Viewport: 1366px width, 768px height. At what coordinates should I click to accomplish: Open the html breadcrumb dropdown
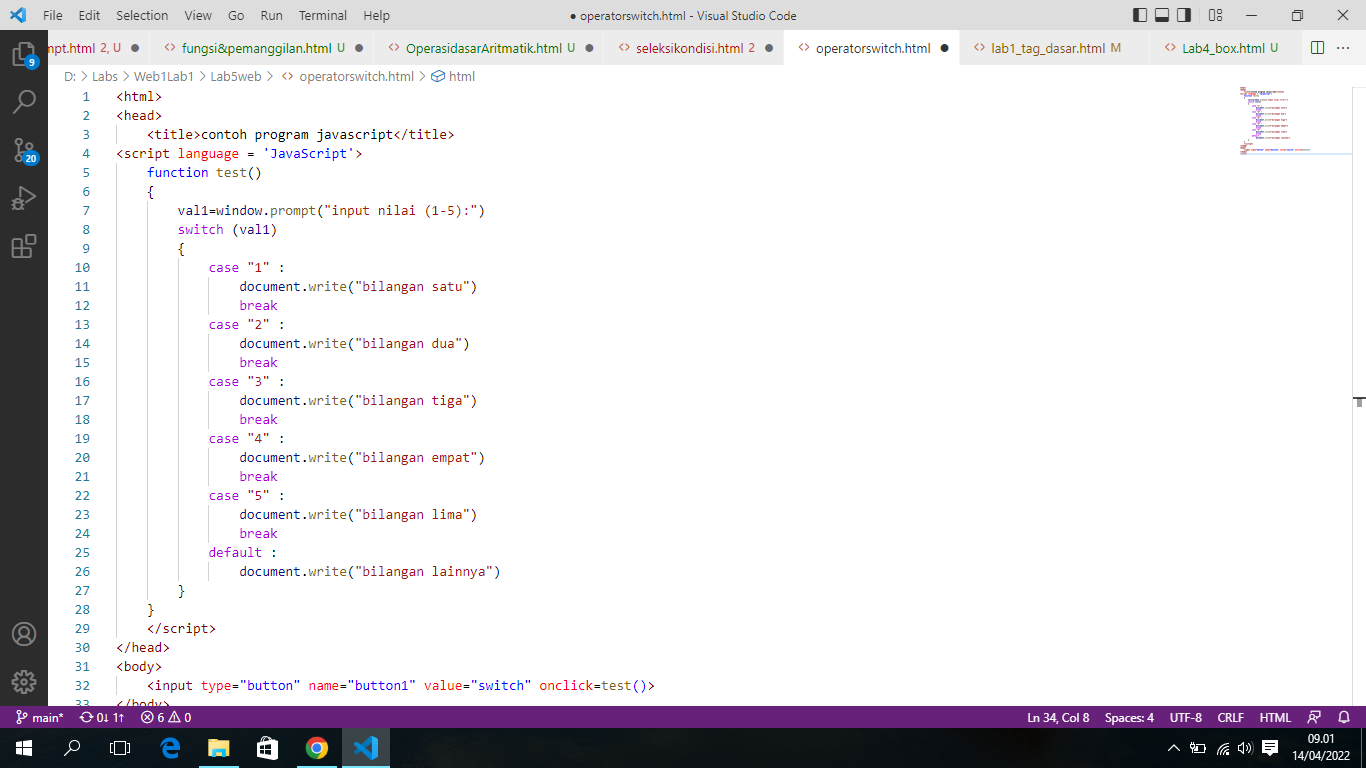tap(462, 75)
